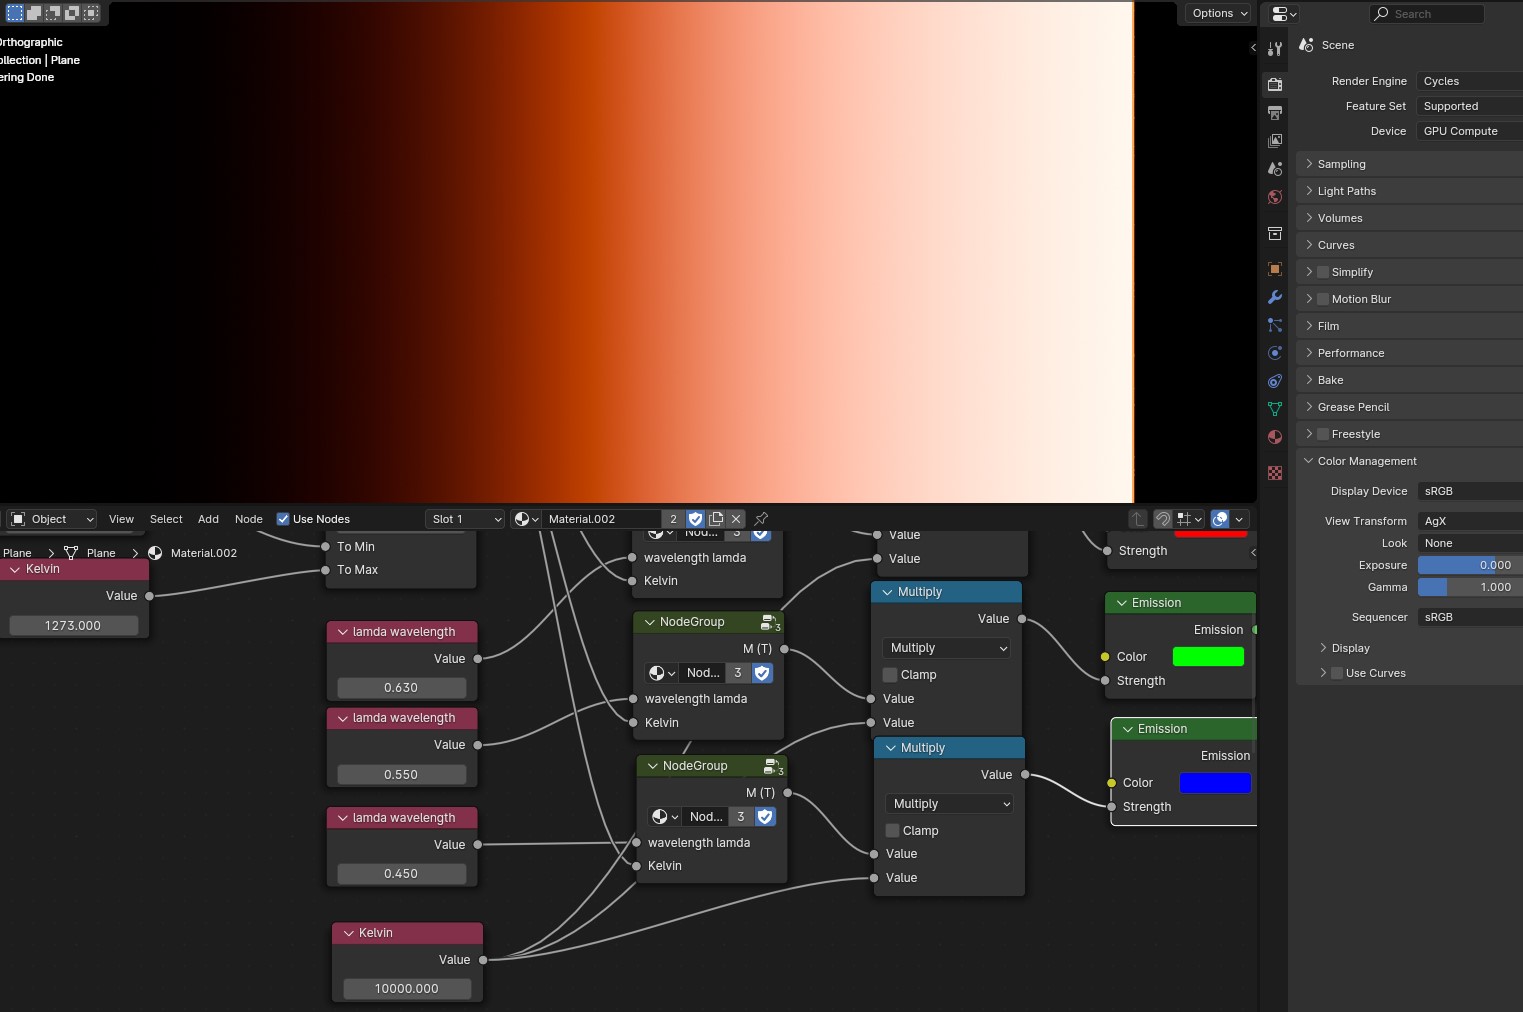The image size is (1523, 1012).
Task: Select the box select mode icon in viewport
Action: (15, 13)
